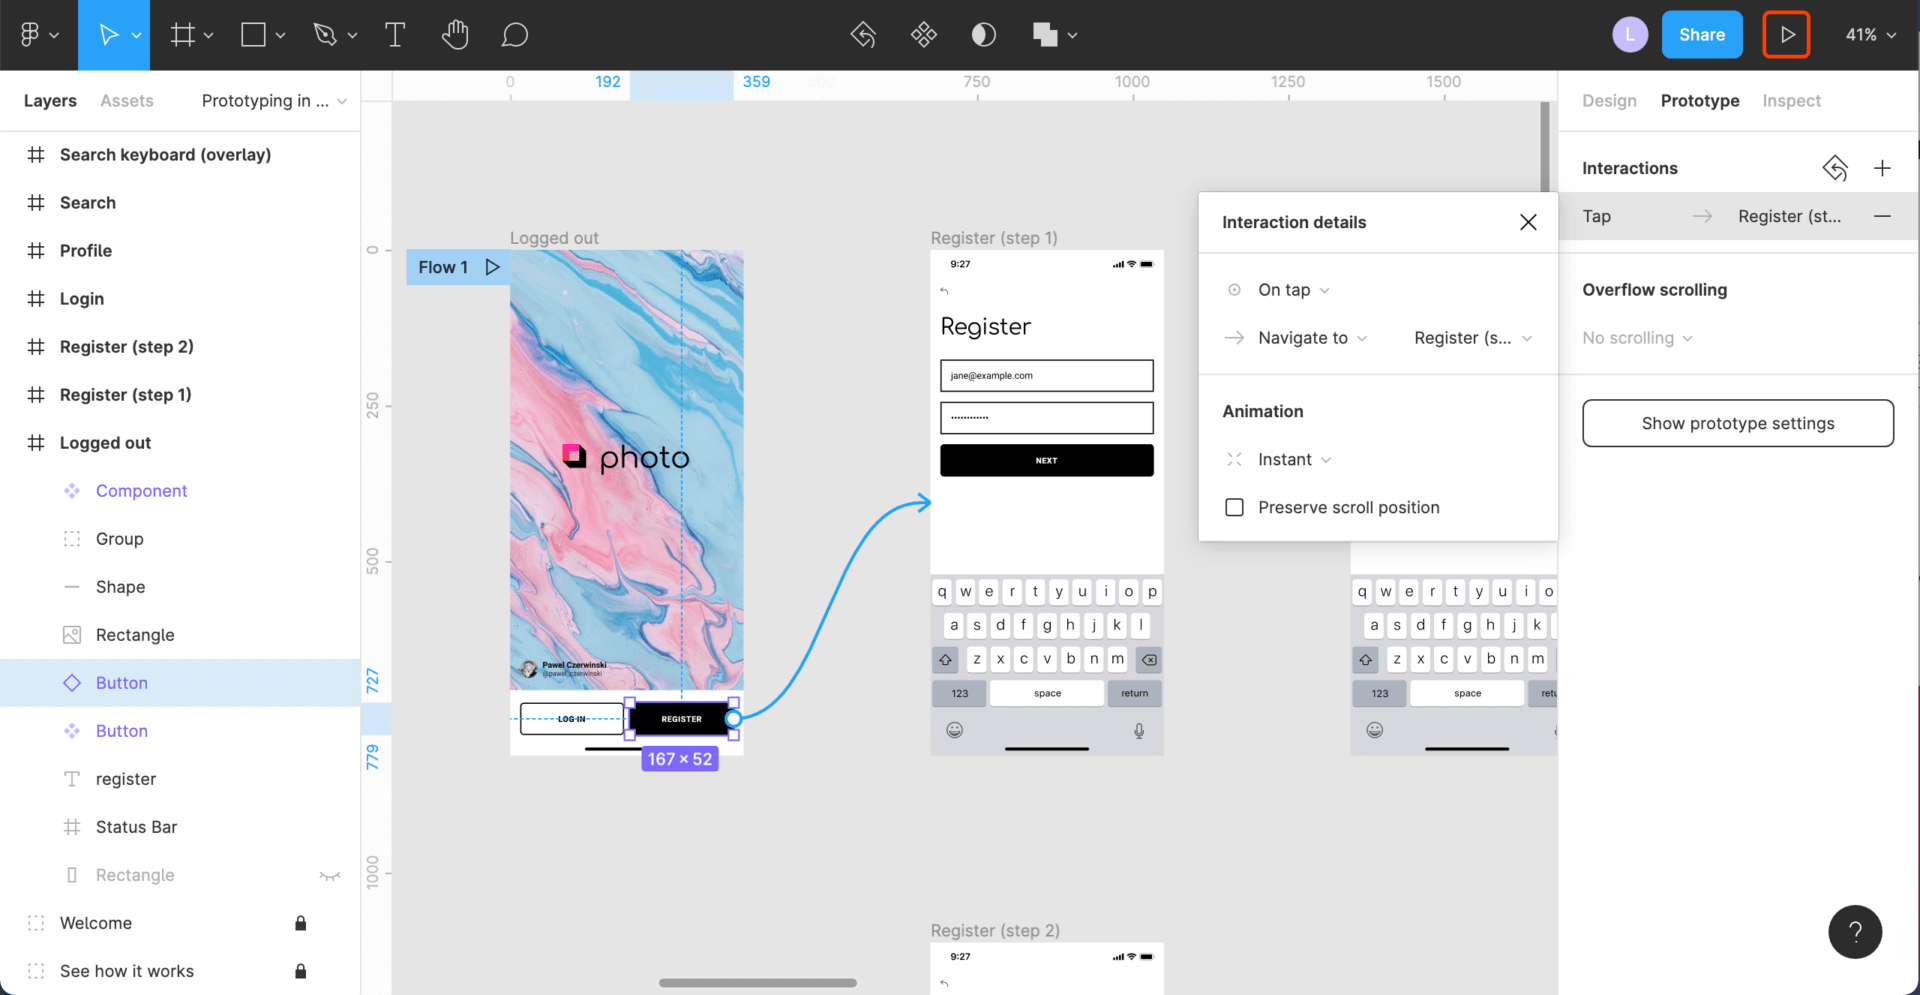Viewport: 1920px width, 995px height.
Task: Select the Hand tool
Action: click(455, 34)
